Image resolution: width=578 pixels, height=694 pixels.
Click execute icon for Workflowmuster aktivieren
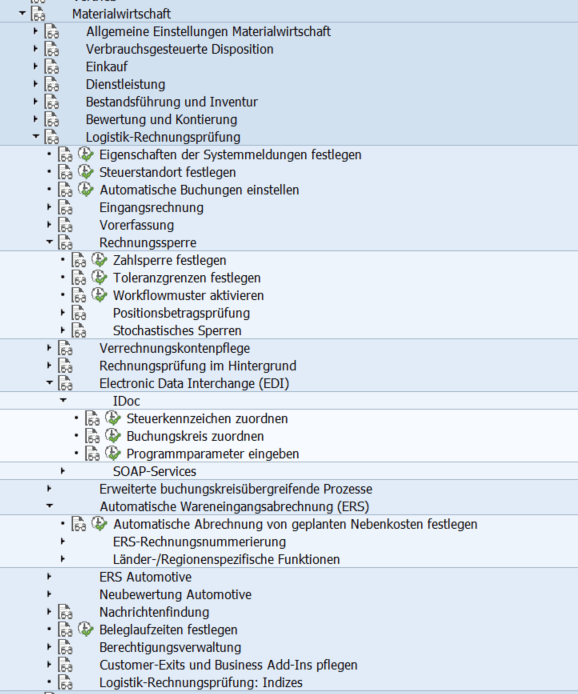pyautogui.click(x=99, y=295)
